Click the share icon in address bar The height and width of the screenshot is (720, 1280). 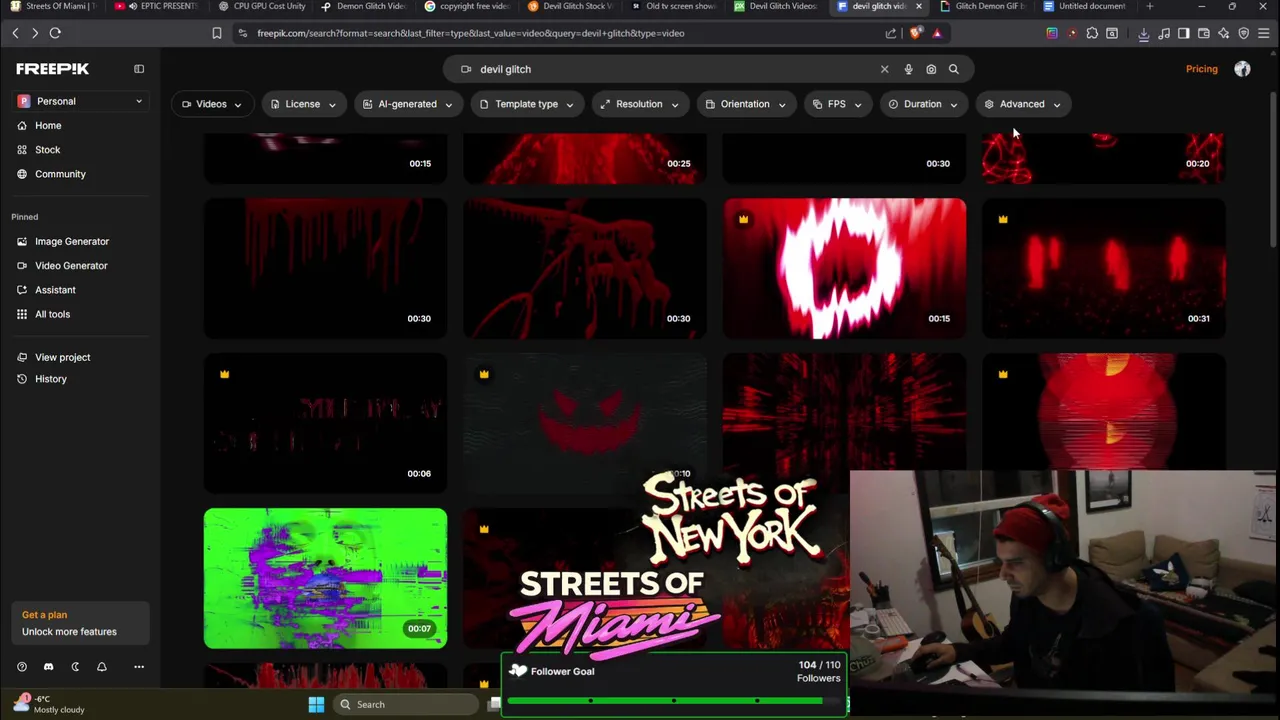891,33
